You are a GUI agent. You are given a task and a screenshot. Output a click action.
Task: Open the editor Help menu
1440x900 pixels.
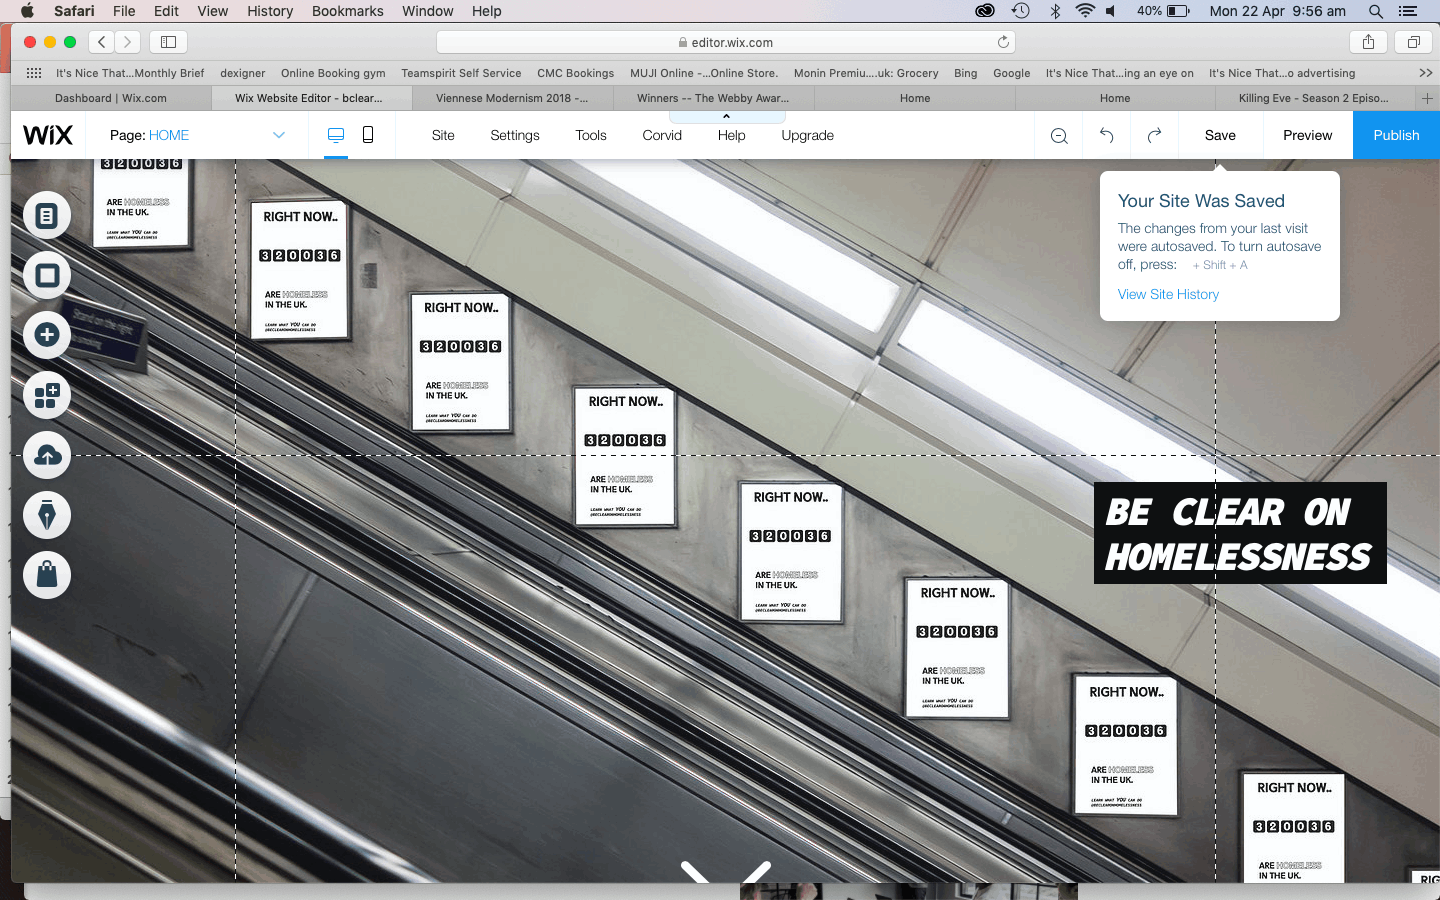point(731,135)
